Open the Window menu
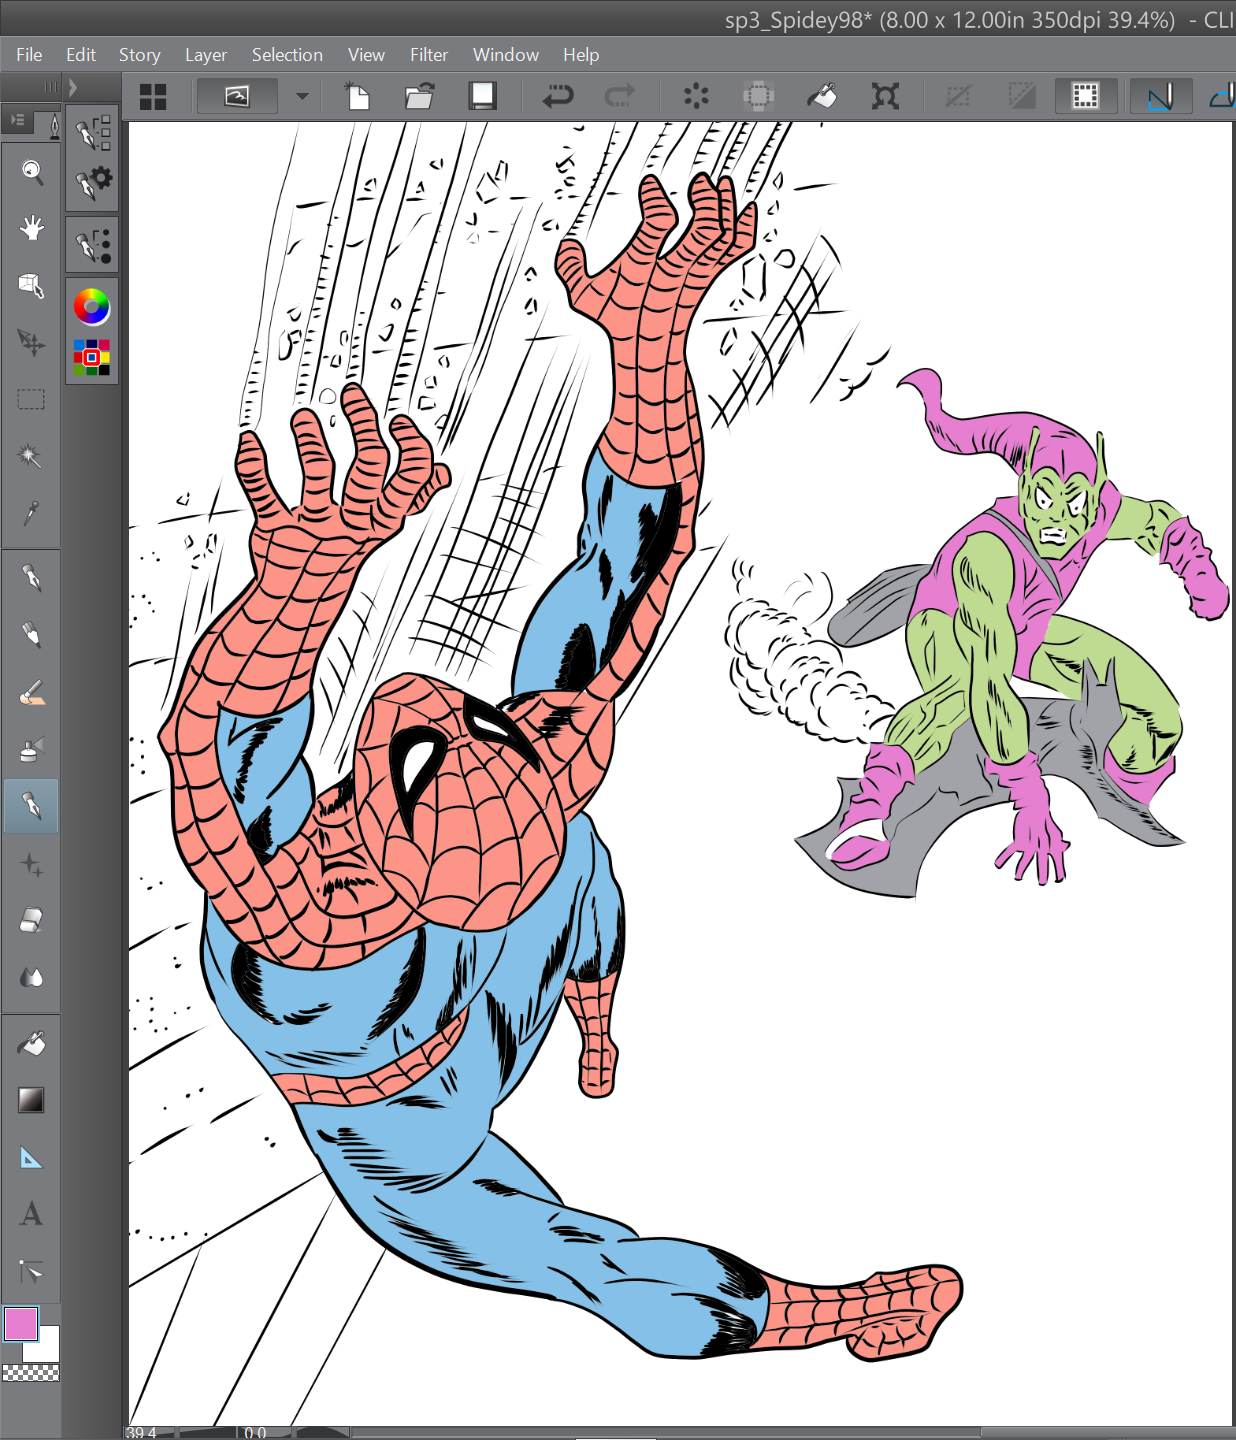 pyautogui.click(x=506, y=55)
